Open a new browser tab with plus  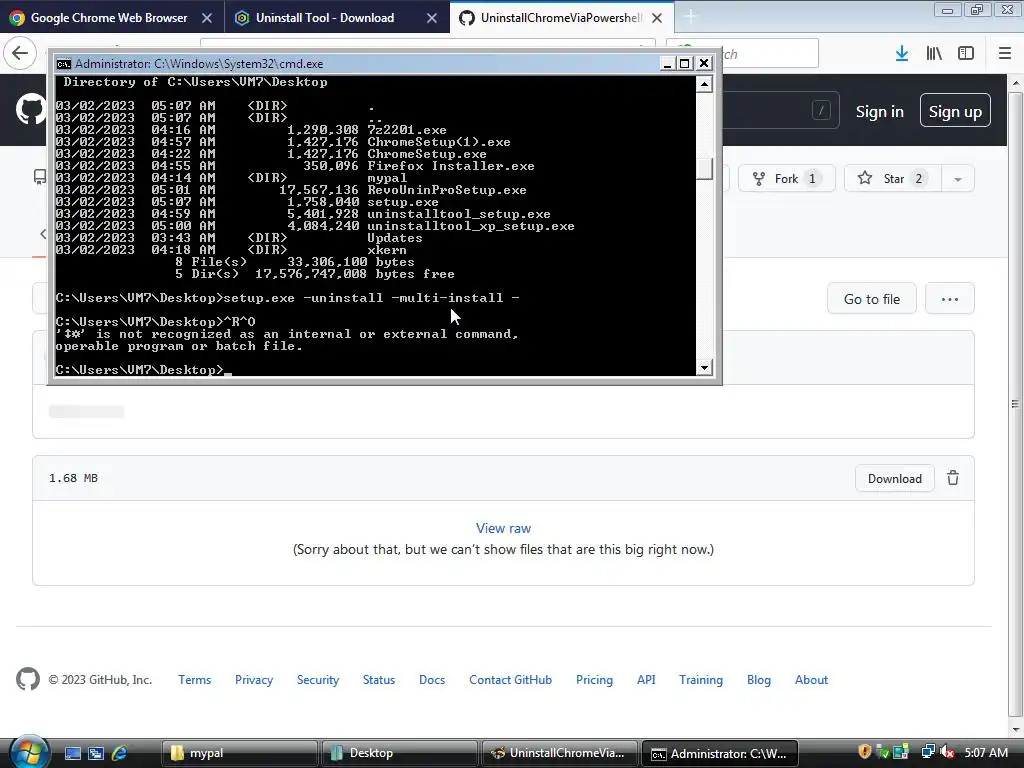point(691,17)
